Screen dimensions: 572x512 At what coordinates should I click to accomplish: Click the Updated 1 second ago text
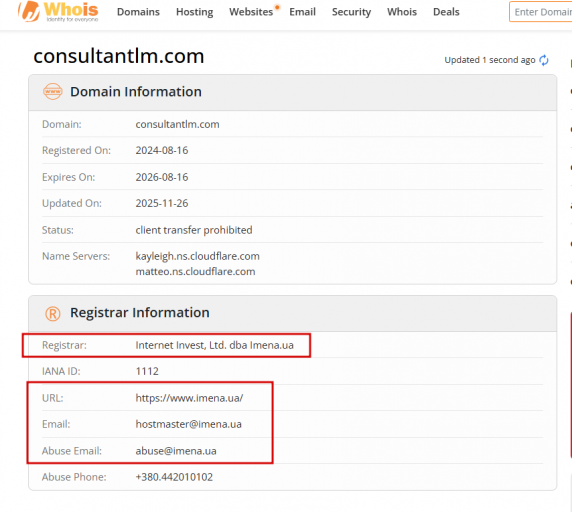[490, 60]
